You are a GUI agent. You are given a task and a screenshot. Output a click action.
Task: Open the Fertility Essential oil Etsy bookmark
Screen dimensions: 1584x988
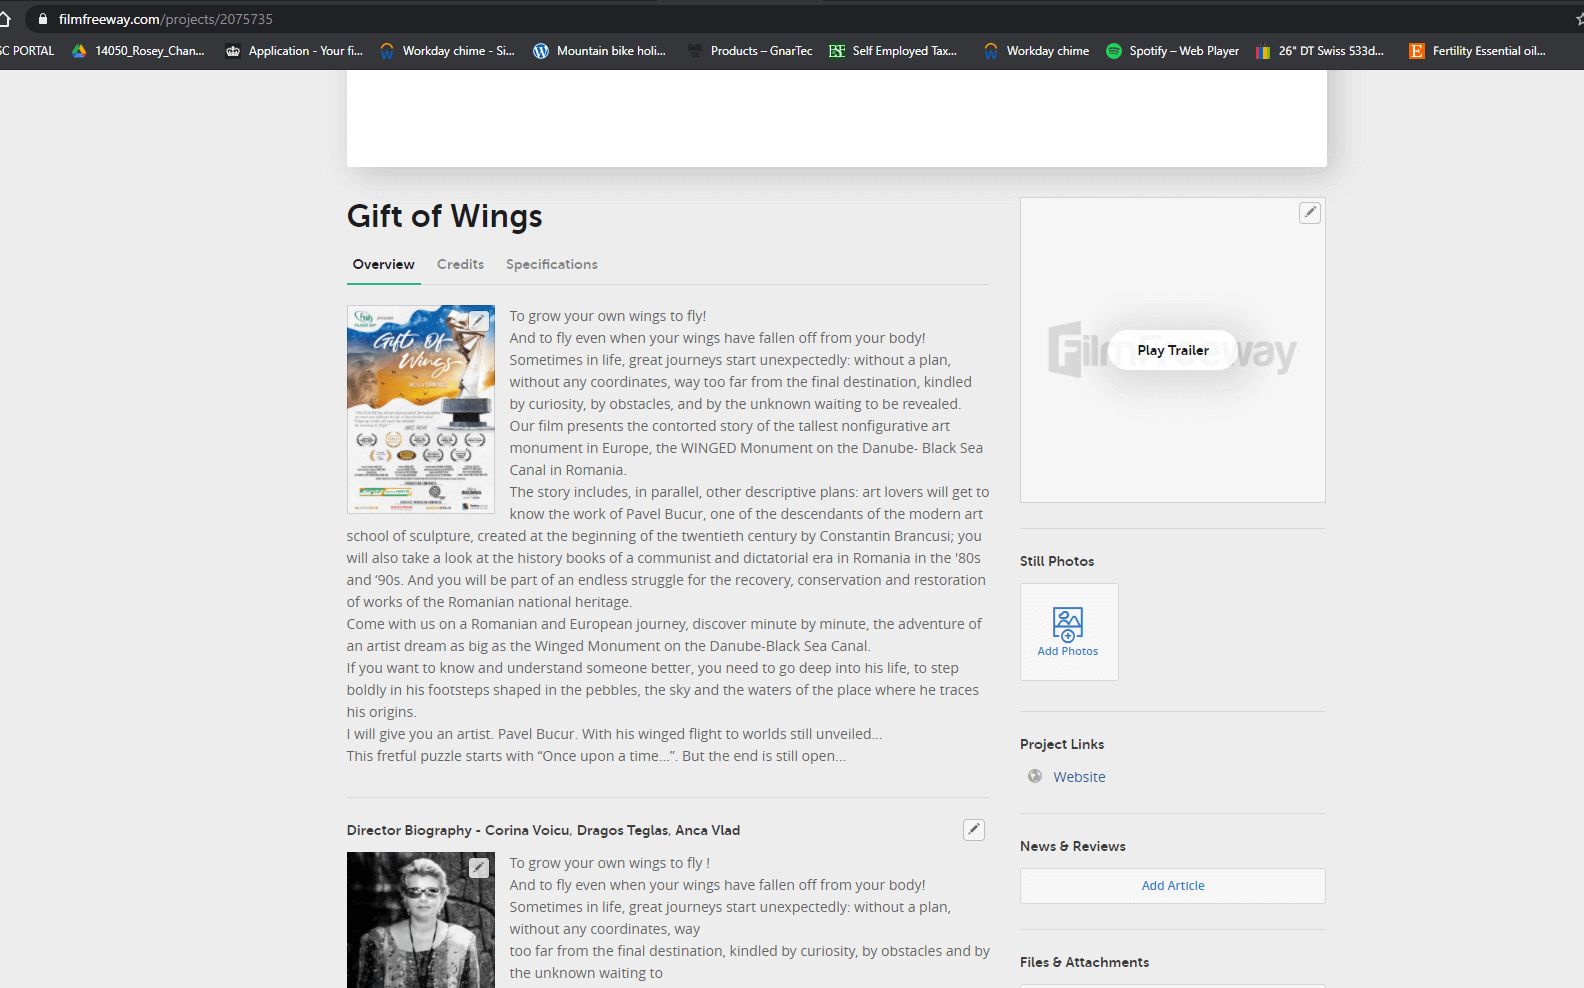click(x=1477, y=51)
